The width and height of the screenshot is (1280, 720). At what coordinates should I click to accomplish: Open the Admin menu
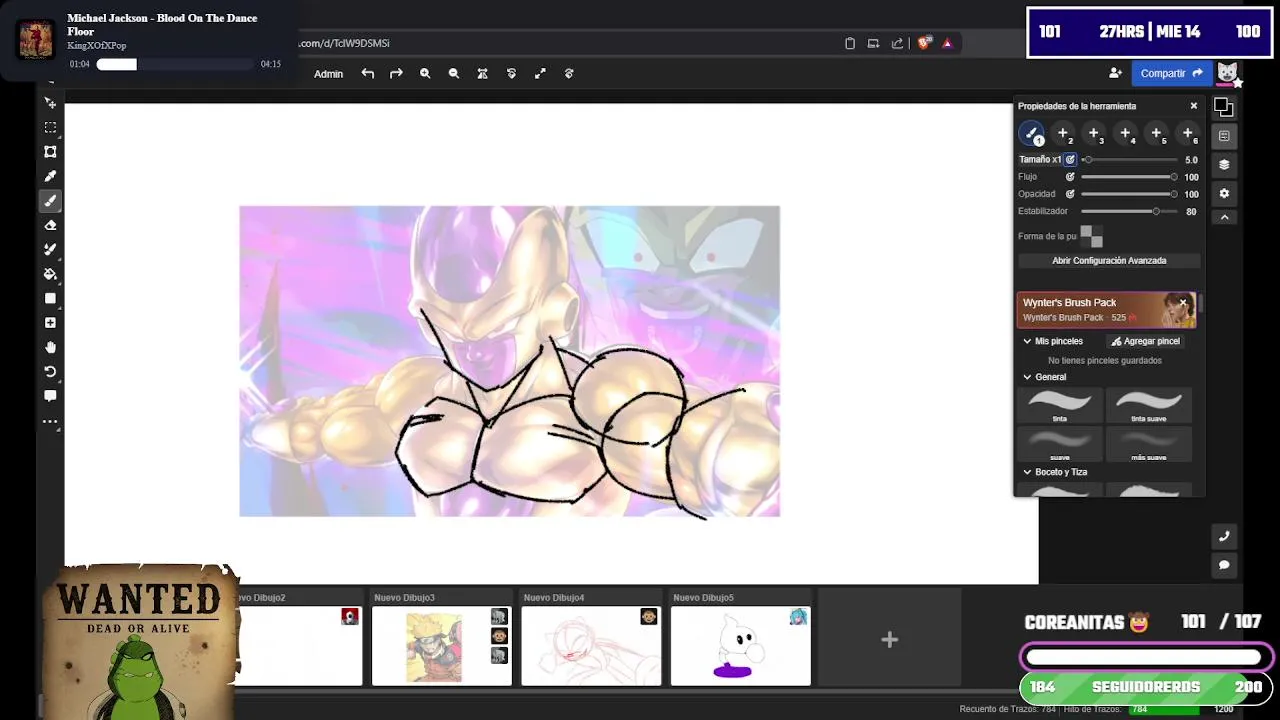(x=328, y=74)
